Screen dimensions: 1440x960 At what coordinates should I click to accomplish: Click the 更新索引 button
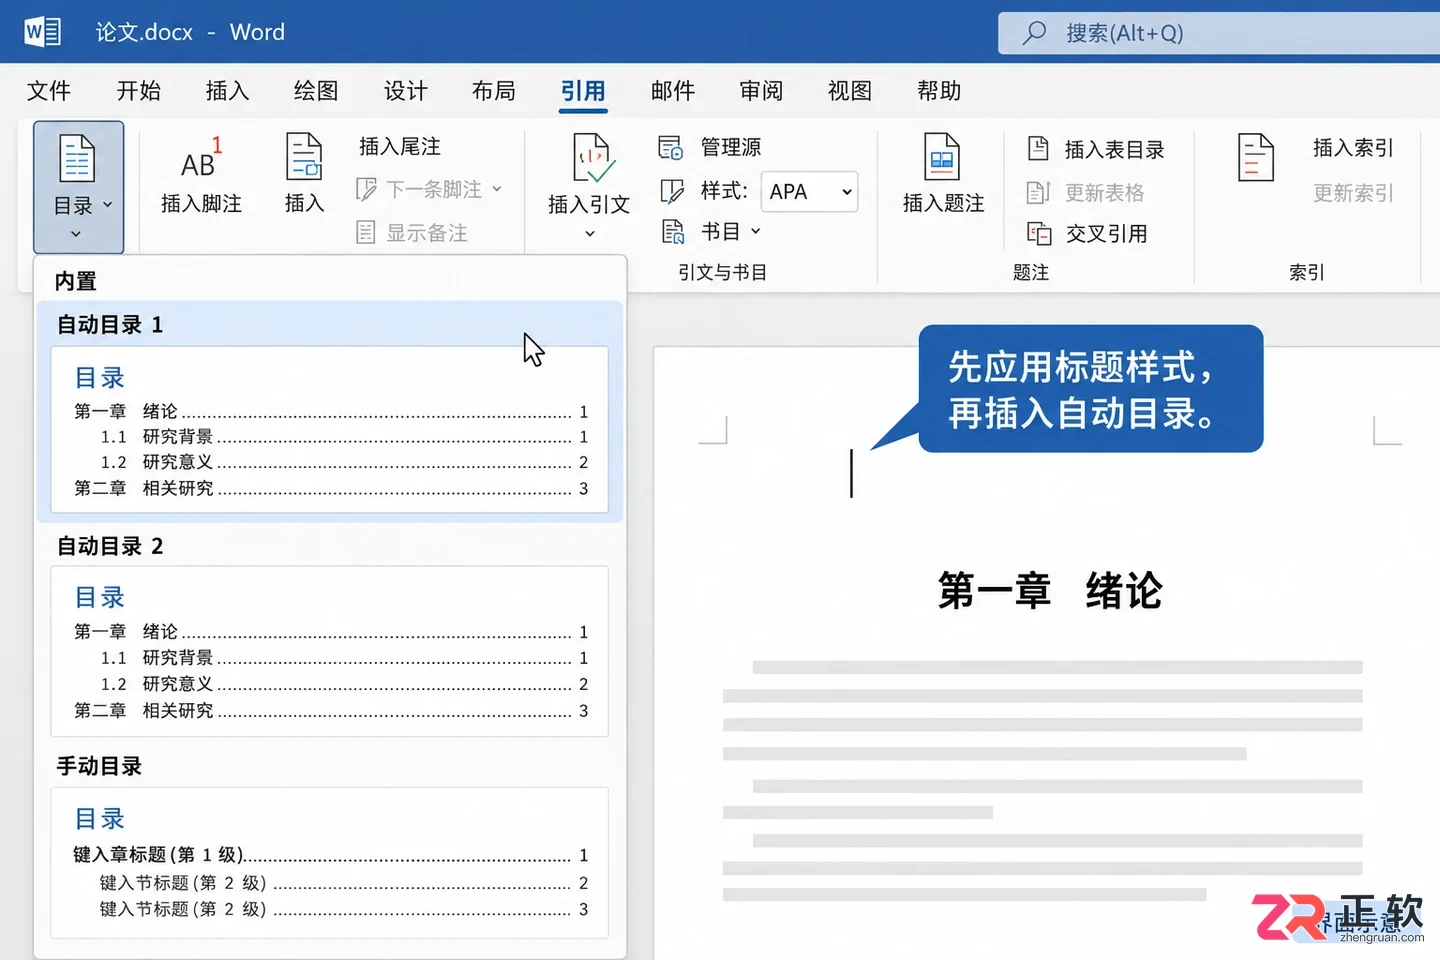coord(1353,193)
